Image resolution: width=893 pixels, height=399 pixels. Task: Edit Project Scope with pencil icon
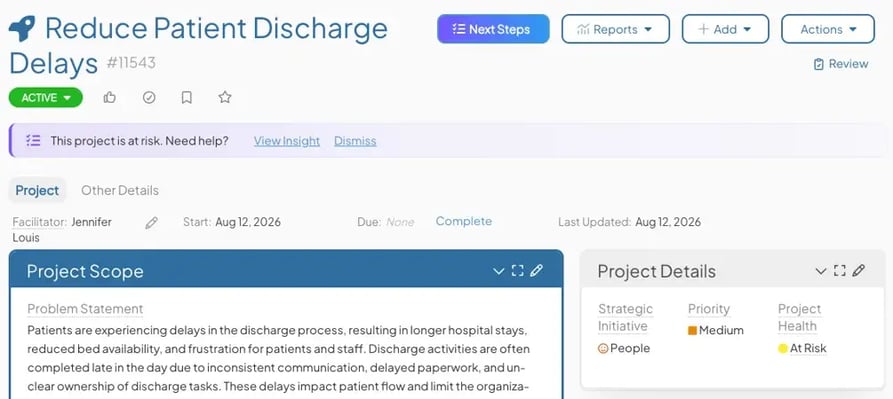536,271
